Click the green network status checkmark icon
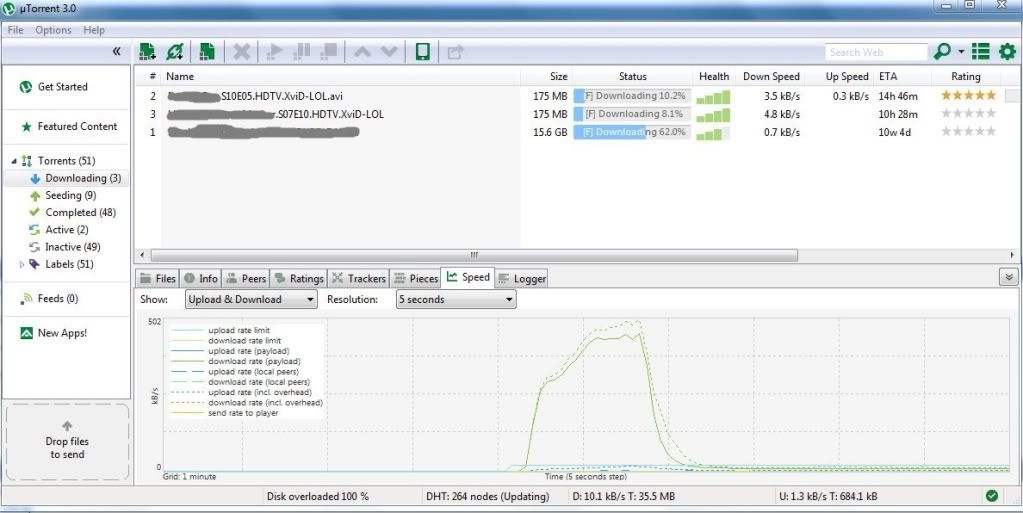Screen dimensions: 1023x513 [992, 496]
